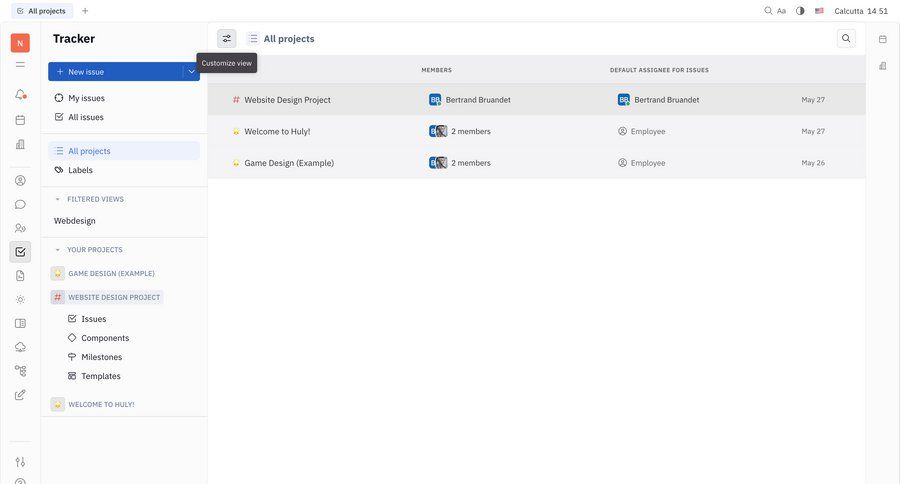Collapse the Filtered Views section

[58, 199]
